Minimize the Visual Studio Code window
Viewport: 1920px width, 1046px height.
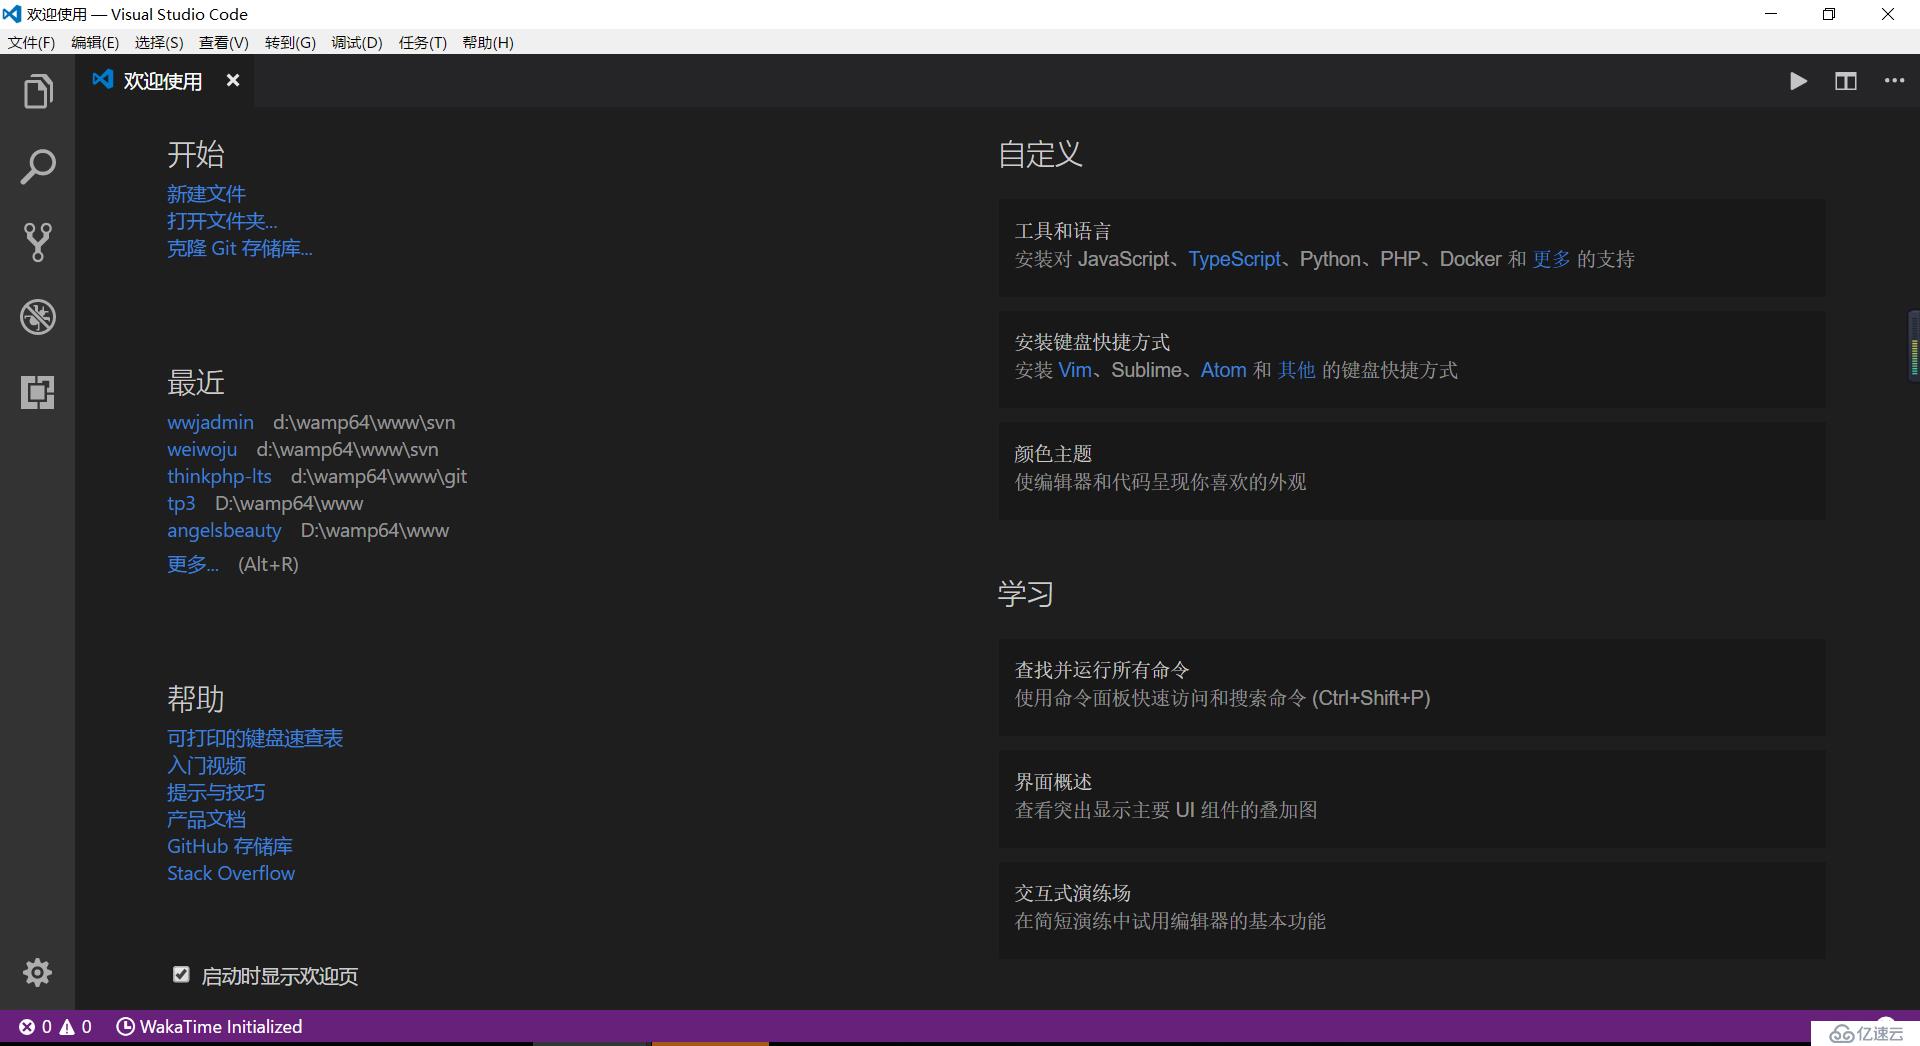tap(1771, 14)
